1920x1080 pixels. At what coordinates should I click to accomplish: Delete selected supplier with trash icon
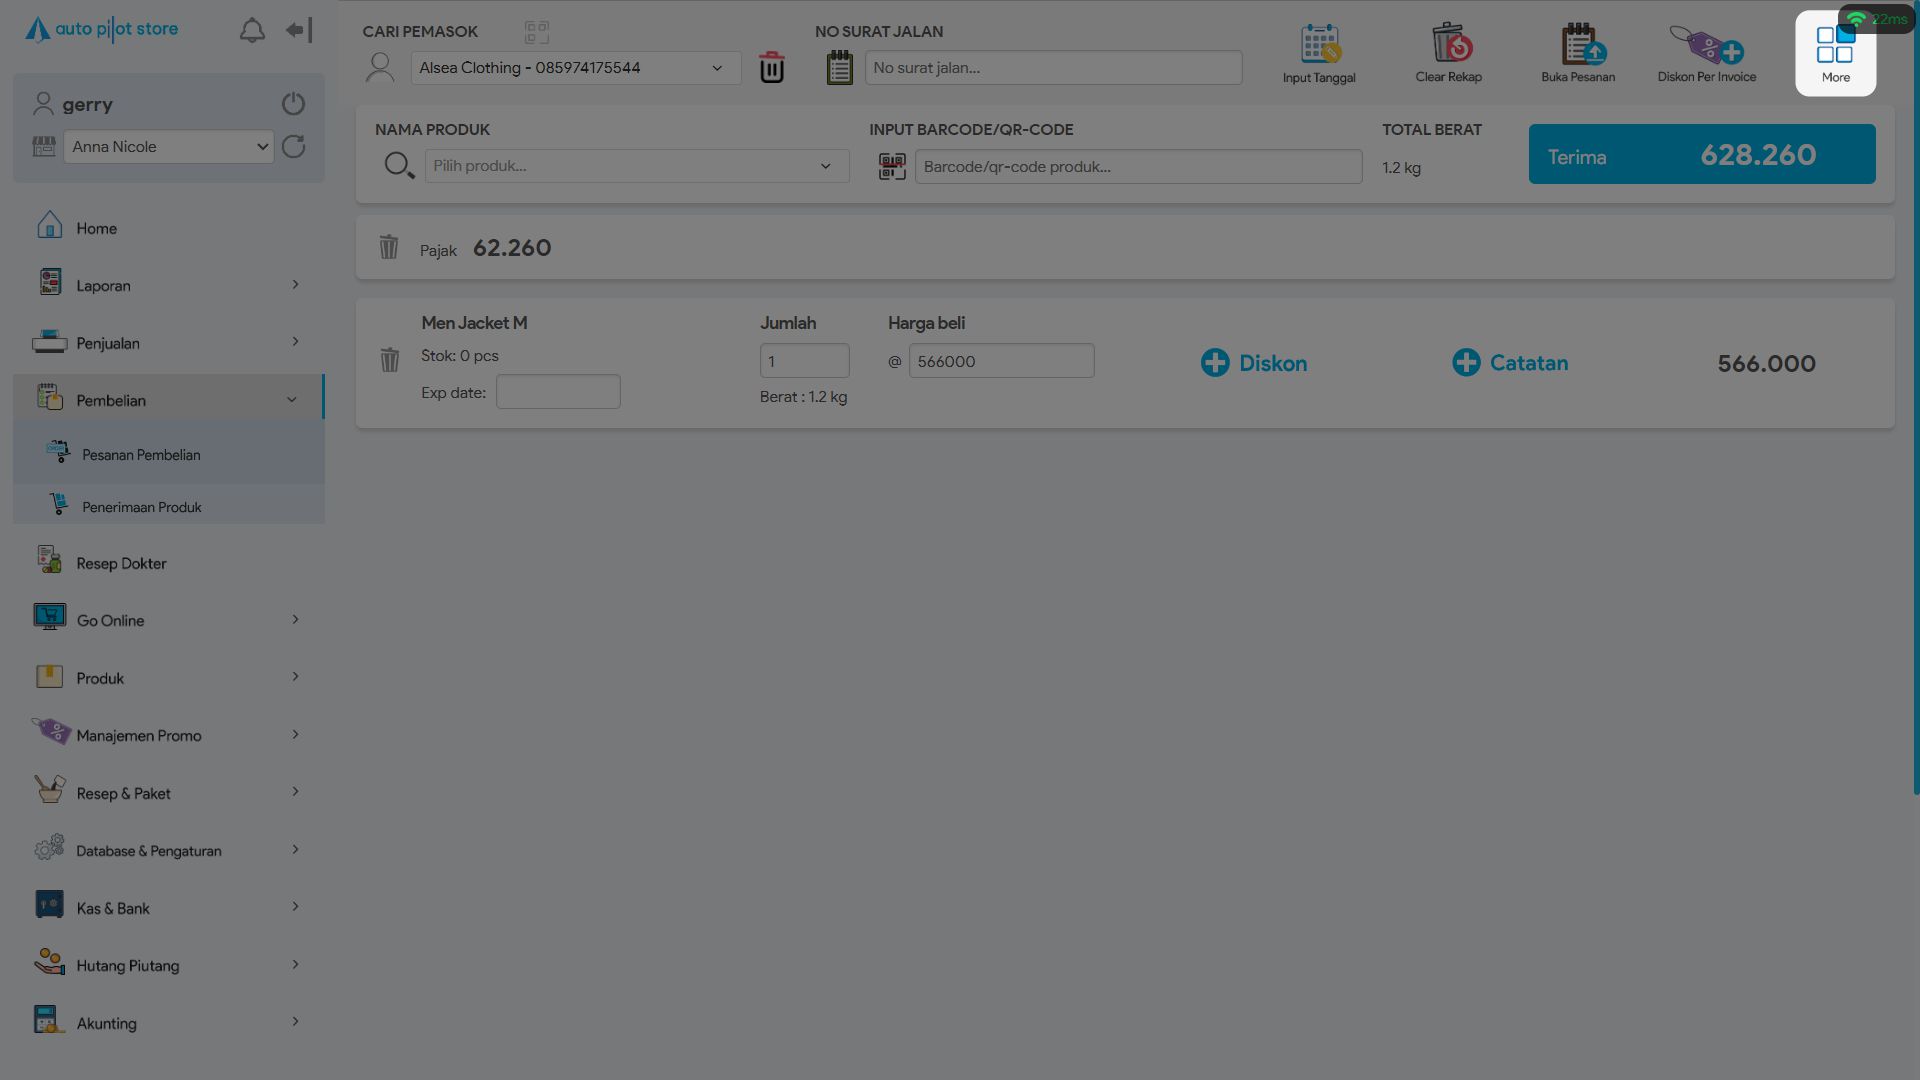click(771, 68)
